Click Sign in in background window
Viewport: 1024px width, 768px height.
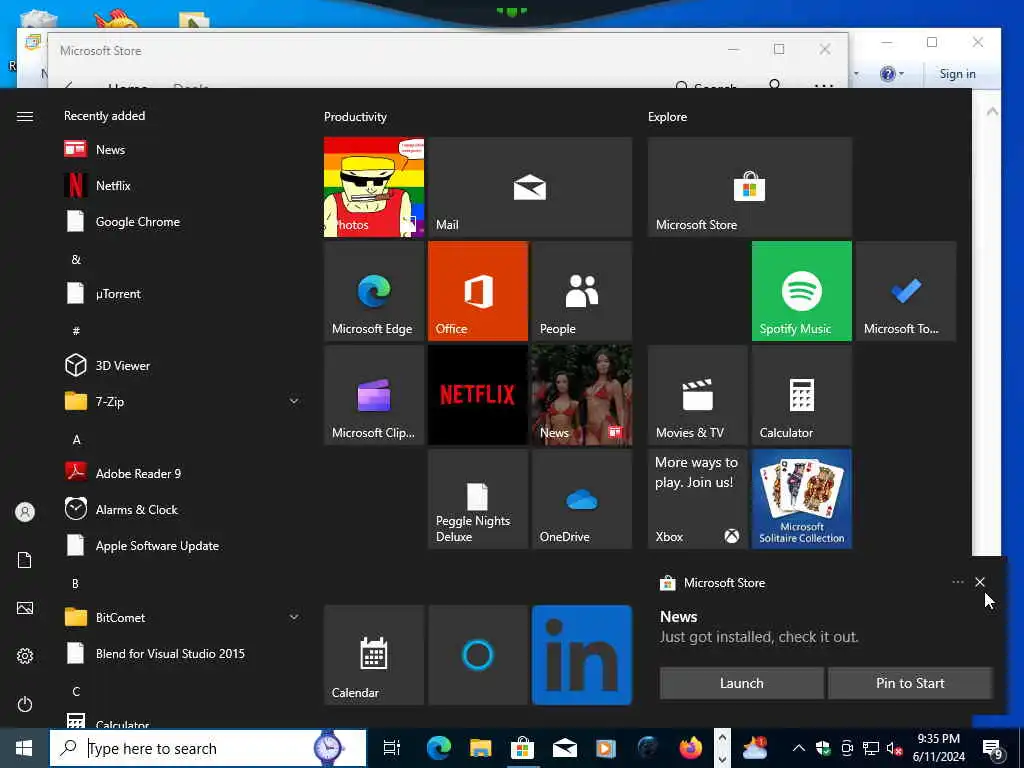957,74
